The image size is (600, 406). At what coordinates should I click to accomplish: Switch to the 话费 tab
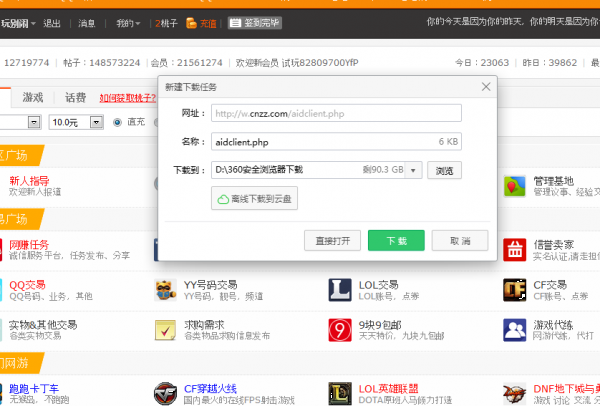pyautogui.click(x=75, y=98)
